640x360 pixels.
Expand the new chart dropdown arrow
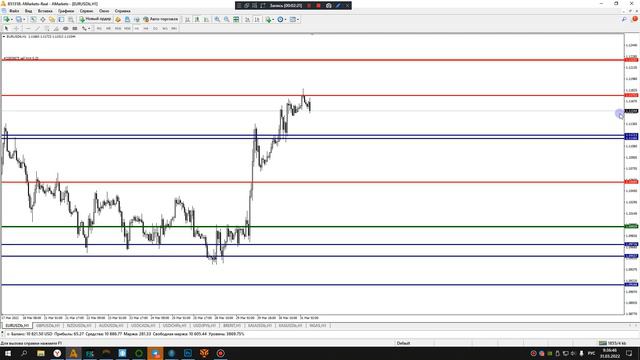(x=11, y=19)
